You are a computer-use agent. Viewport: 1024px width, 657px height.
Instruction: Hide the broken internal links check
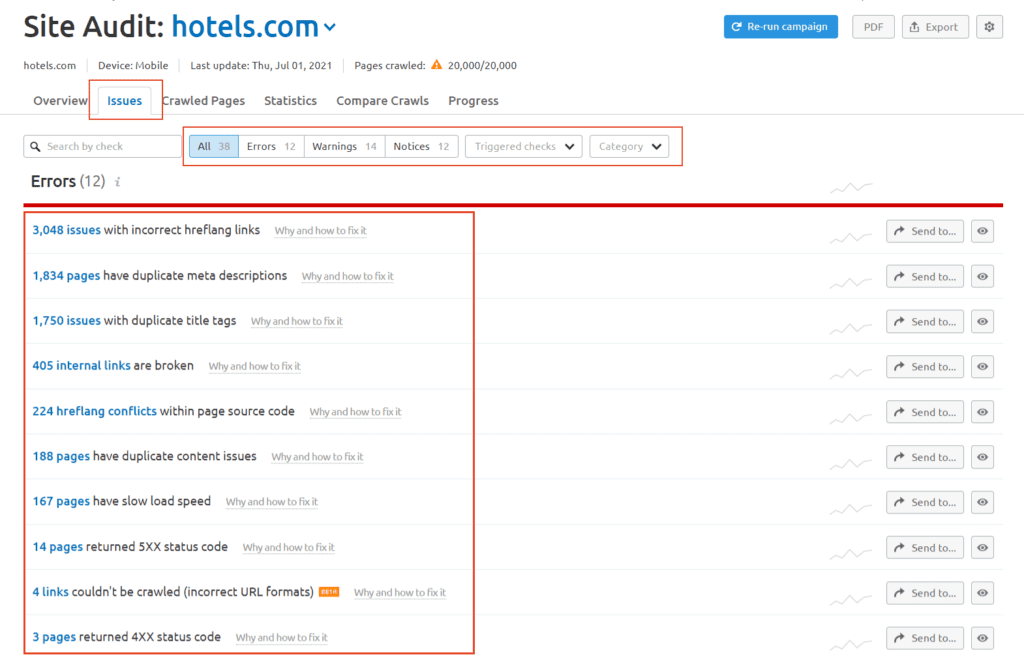click(x=982, y=366)
